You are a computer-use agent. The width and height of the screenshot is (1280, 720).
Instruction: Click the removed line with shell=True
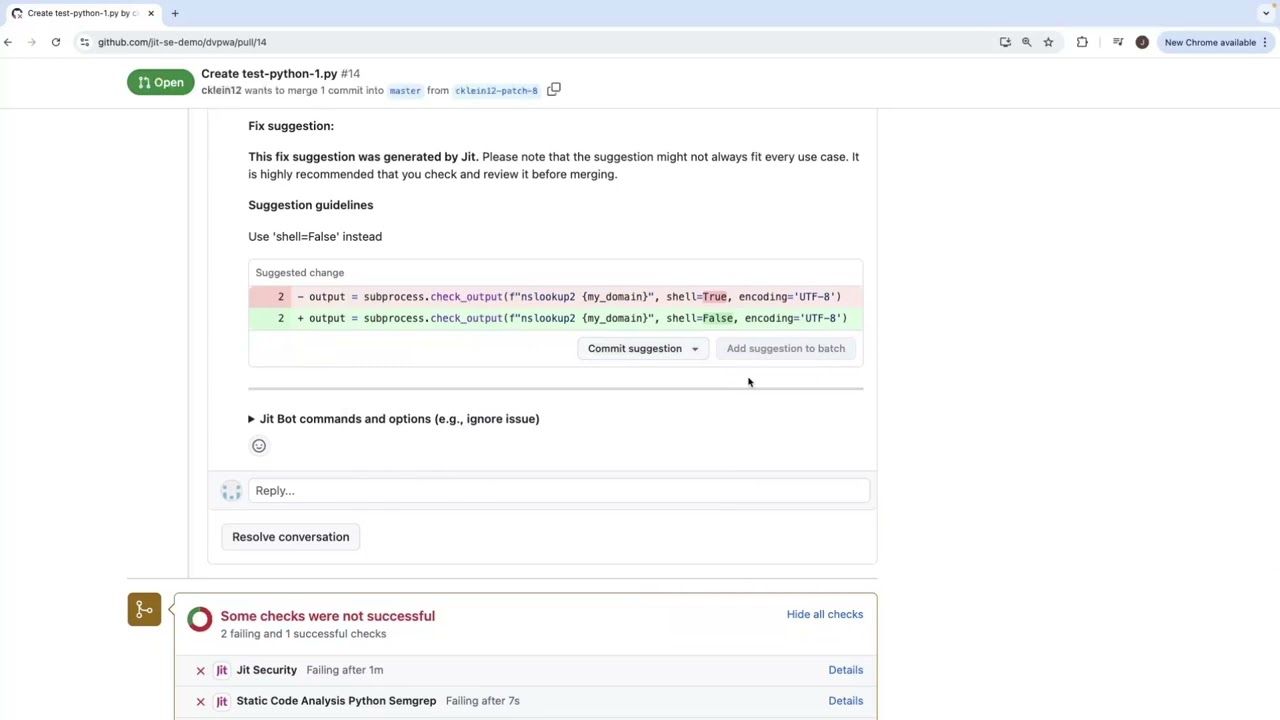(555, 297)
